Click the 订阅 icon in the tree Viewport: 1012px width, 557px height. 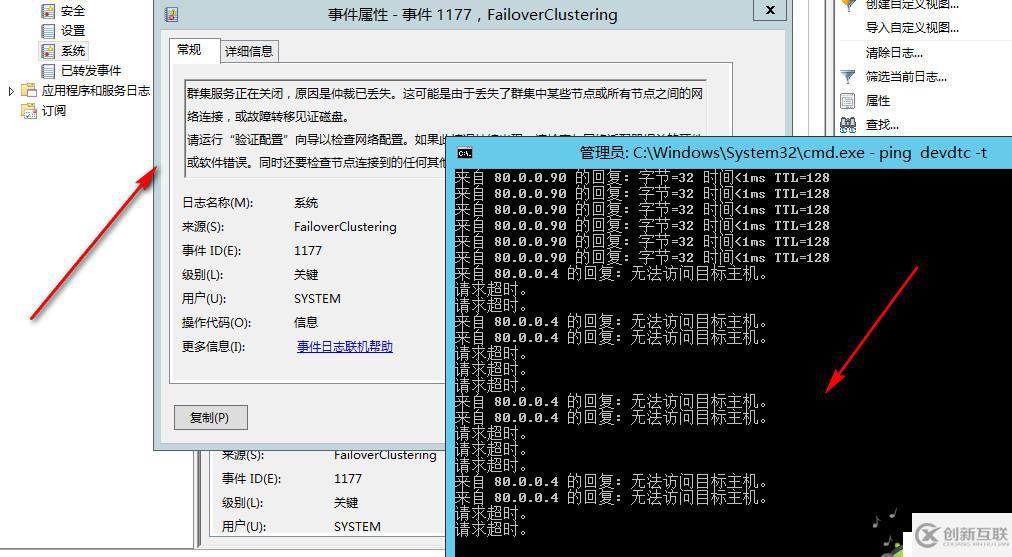click(x=28, y=110)
